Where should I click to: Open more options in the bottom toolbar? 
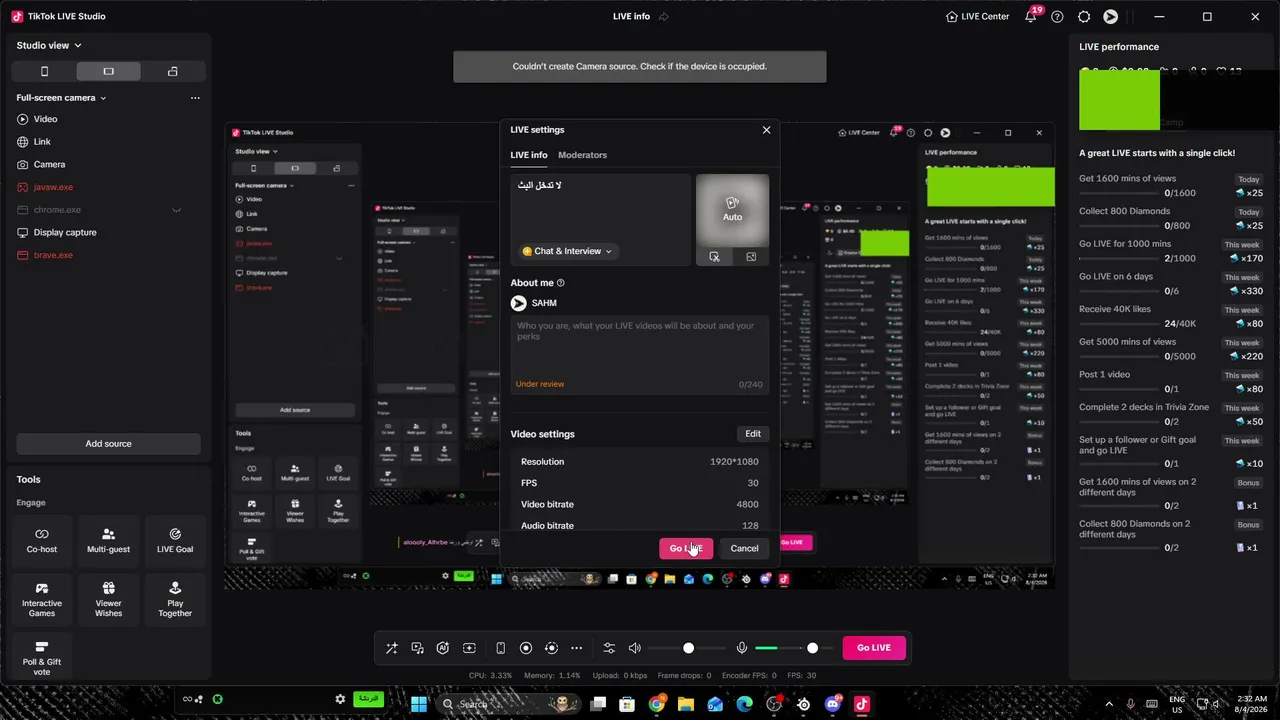576,648
